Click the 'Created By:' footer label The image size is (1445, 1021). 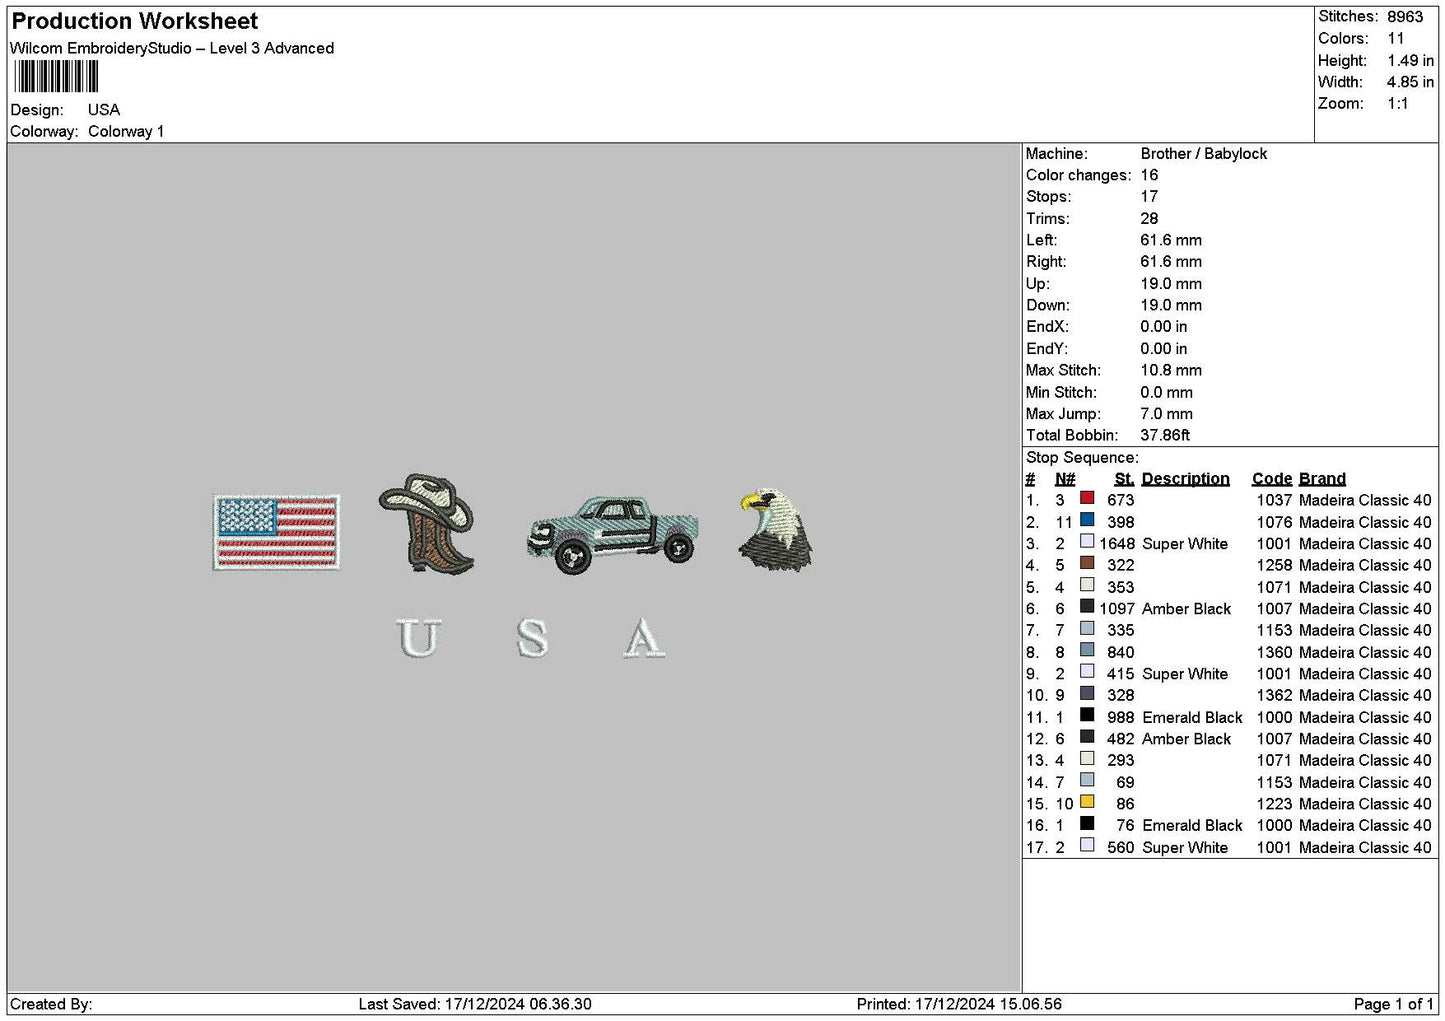coord(51,1004)
